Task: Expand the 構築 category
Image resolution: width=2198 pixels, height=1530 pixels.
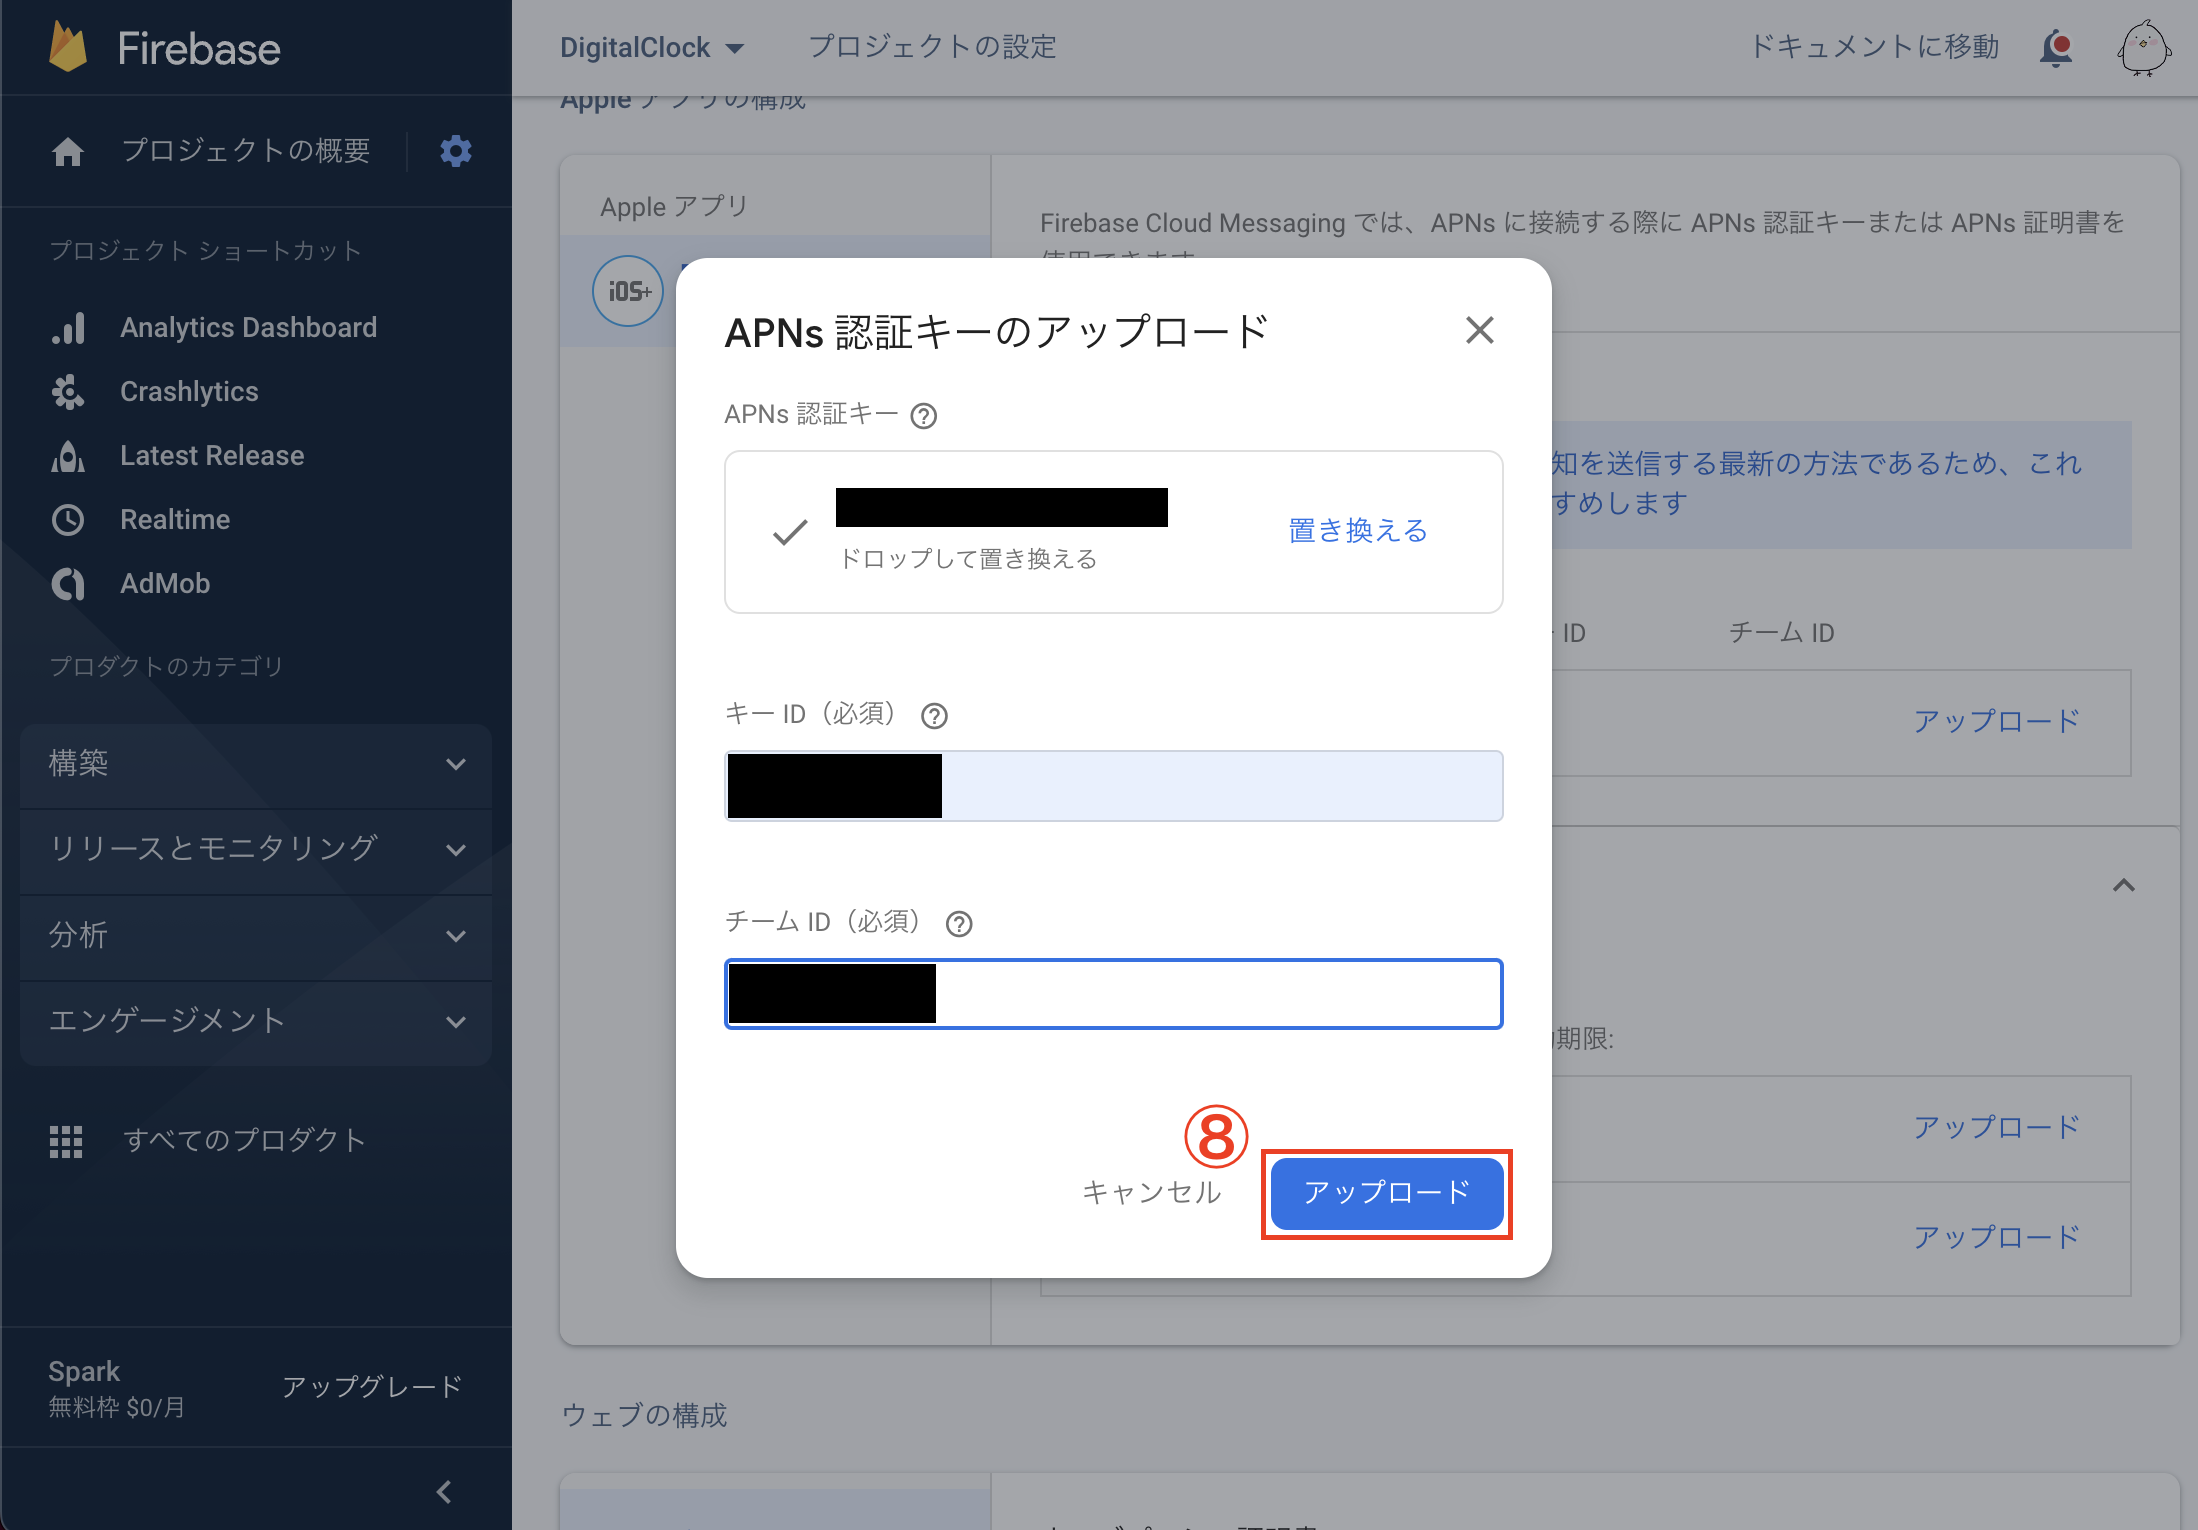Action: pos(255,765)
